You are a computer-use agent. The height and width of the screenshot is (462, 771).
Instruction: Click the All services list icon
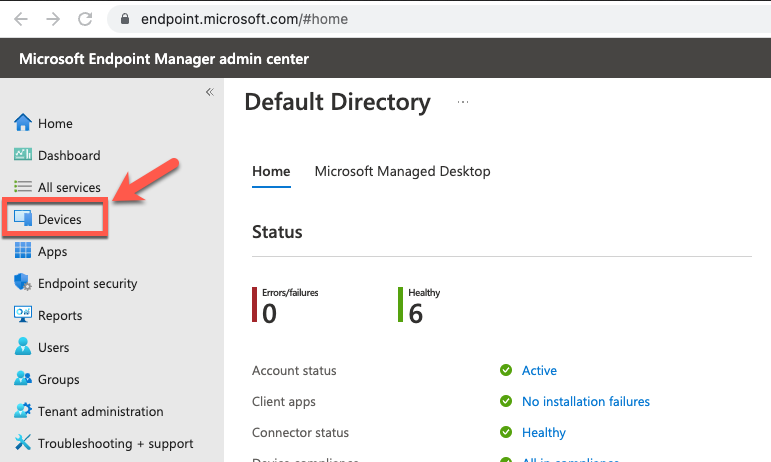(23, 187)
